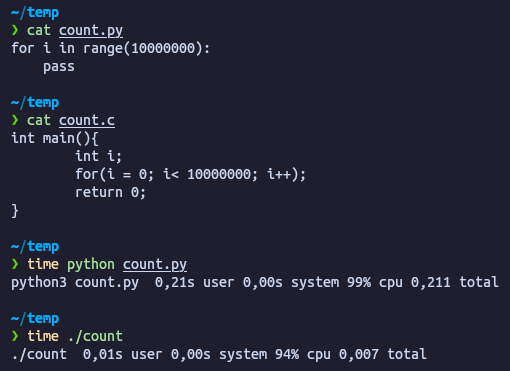Click the word python in time command
This screenshot has width=510, height=371.
coord(91,265)
